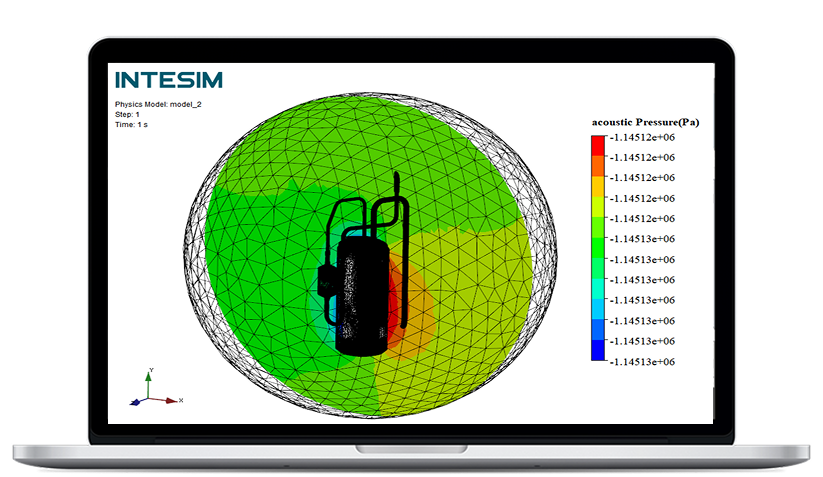
Task: Click the blue Z axis arrow of the triad
Action: 135,404
